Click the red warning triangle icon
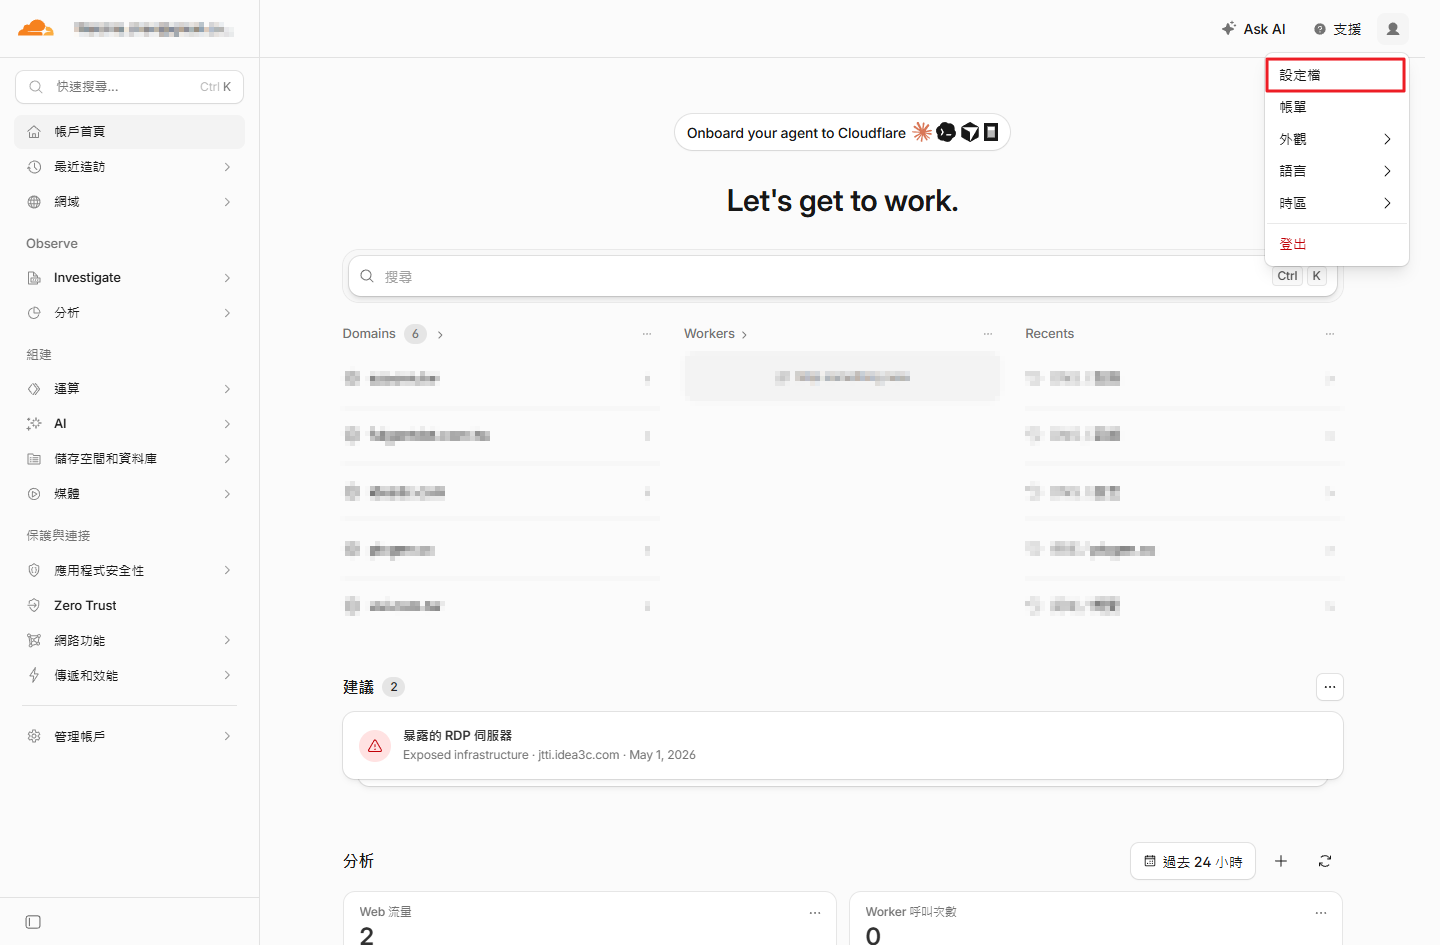The width and height of the screenshot is (1440, 945). coord(375,746)
